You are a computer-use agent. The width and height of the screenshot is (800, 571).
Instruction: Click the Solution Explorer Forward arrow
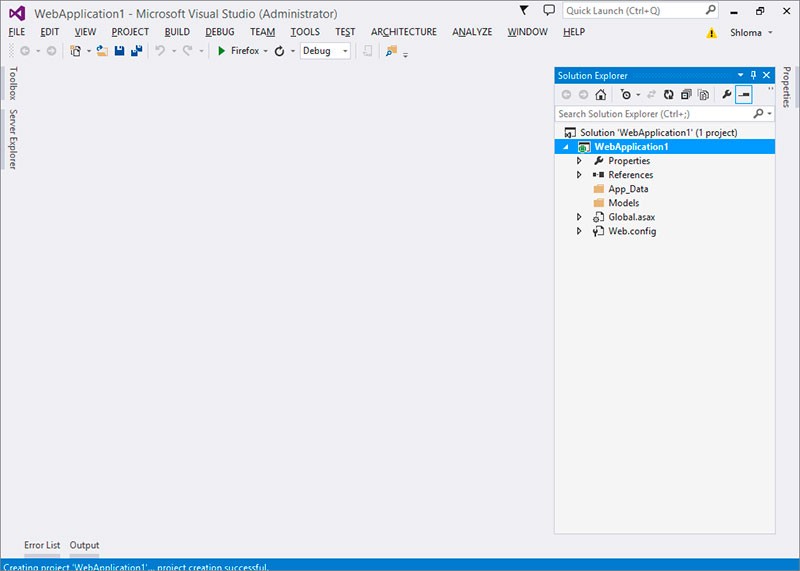pos(584,94)
